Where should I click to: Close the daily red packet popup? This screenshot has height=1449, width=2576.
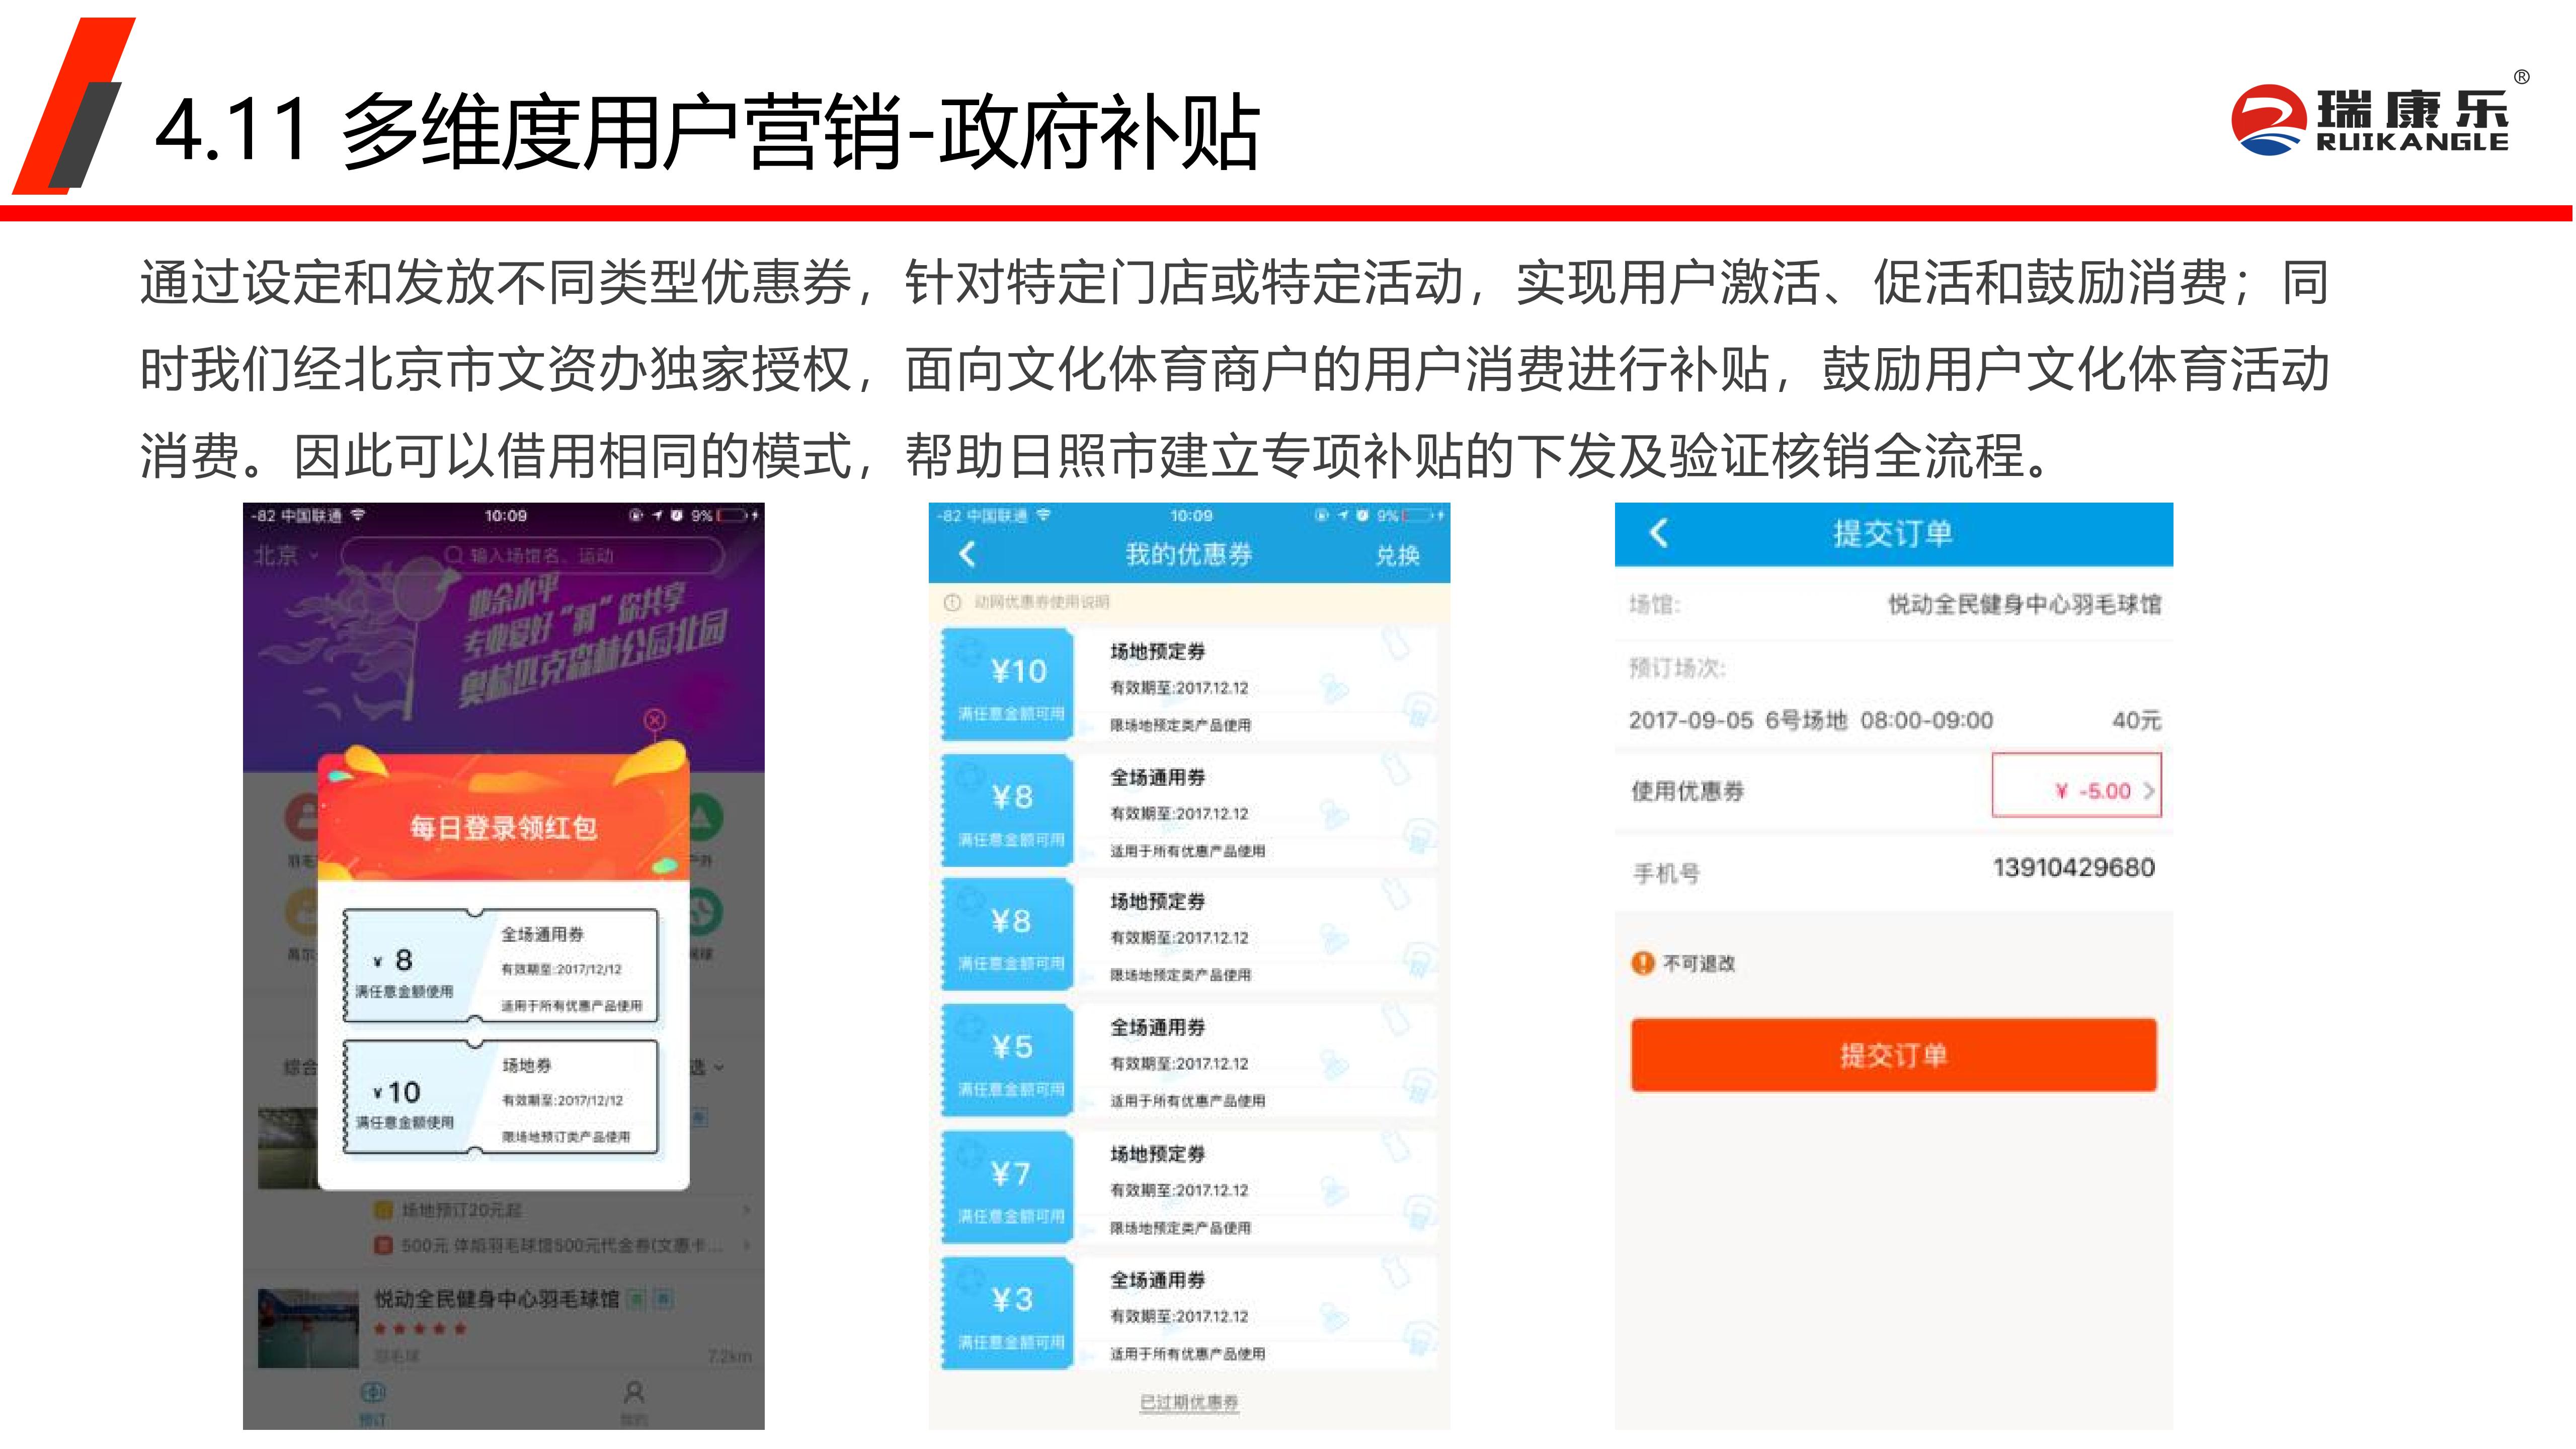coord(655,719)
